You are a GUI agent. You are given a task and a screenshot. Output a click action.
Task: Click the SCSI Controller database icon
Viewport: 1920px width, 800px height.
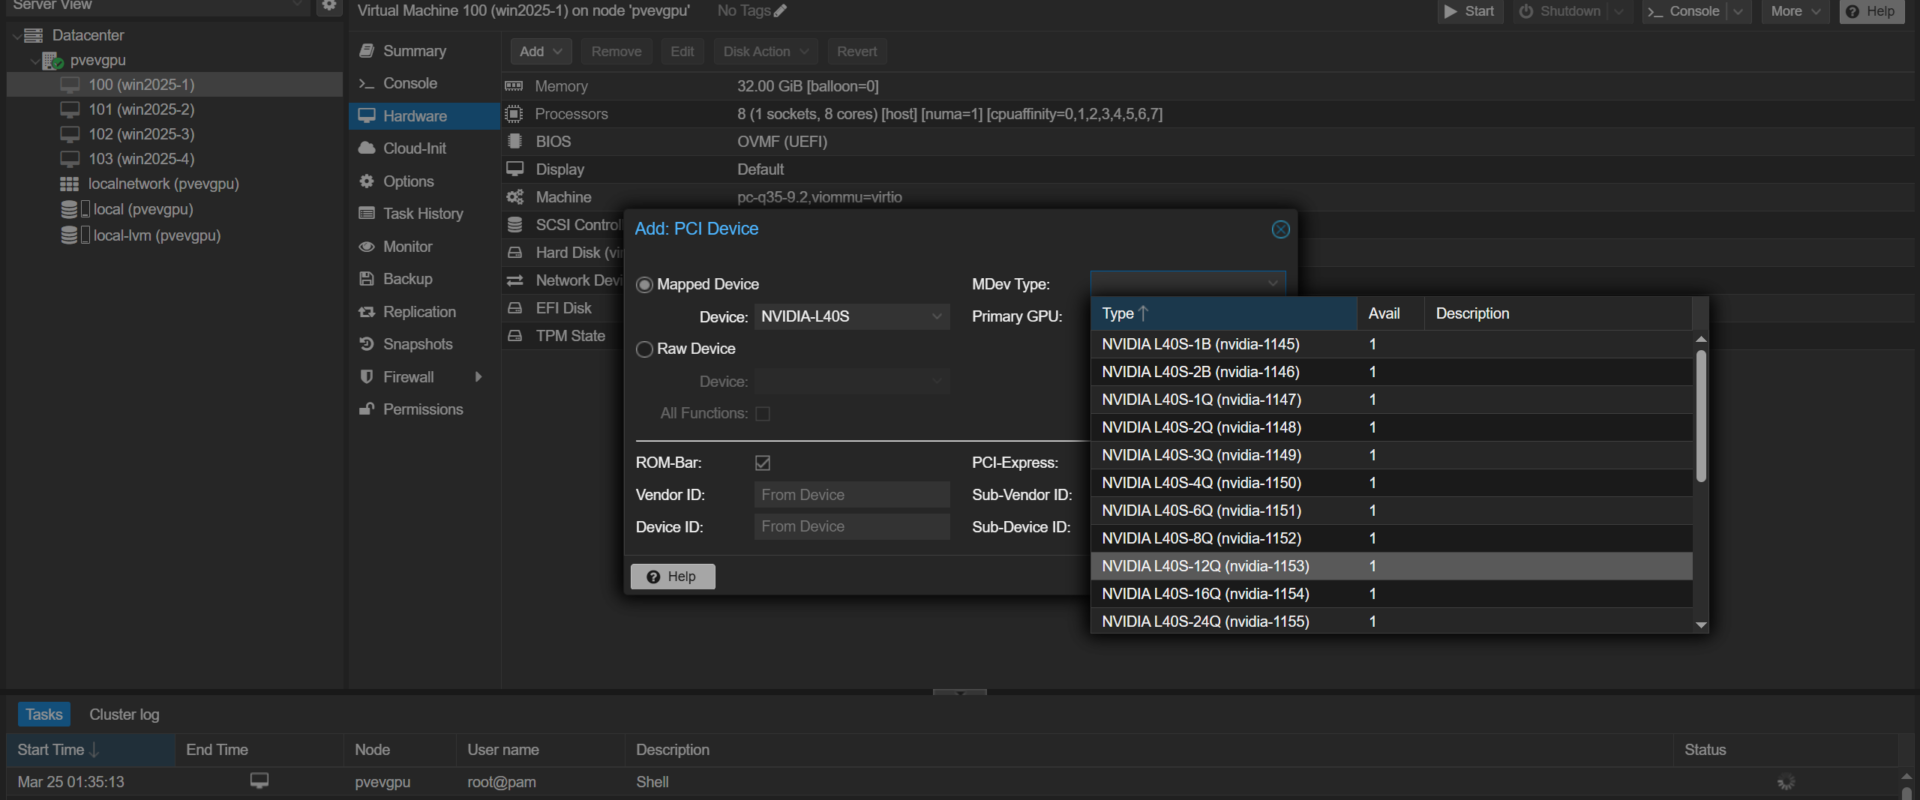[515, 225]
